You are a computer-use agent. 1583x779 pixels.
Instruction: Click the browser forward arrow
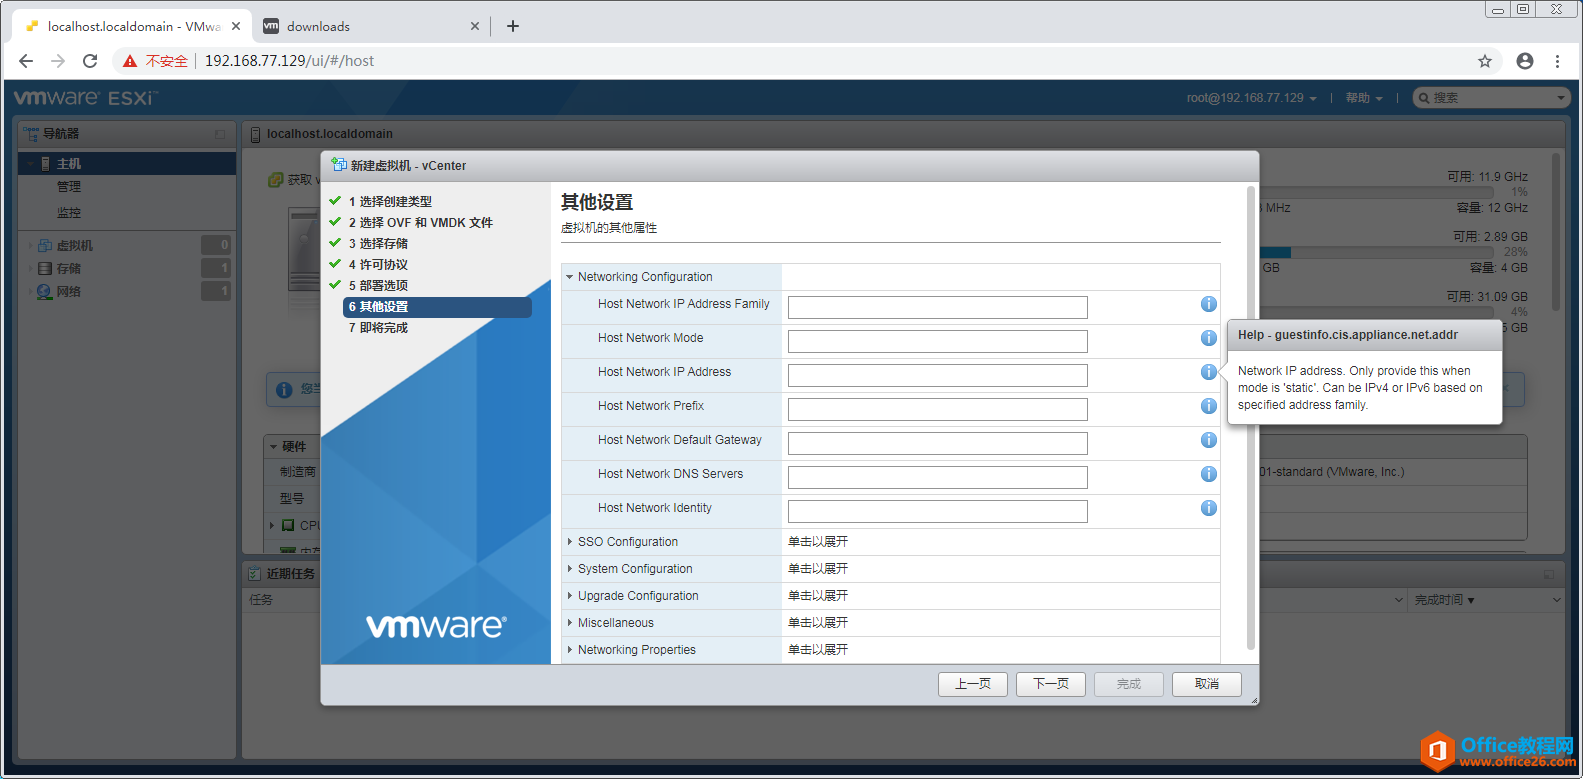58,61
